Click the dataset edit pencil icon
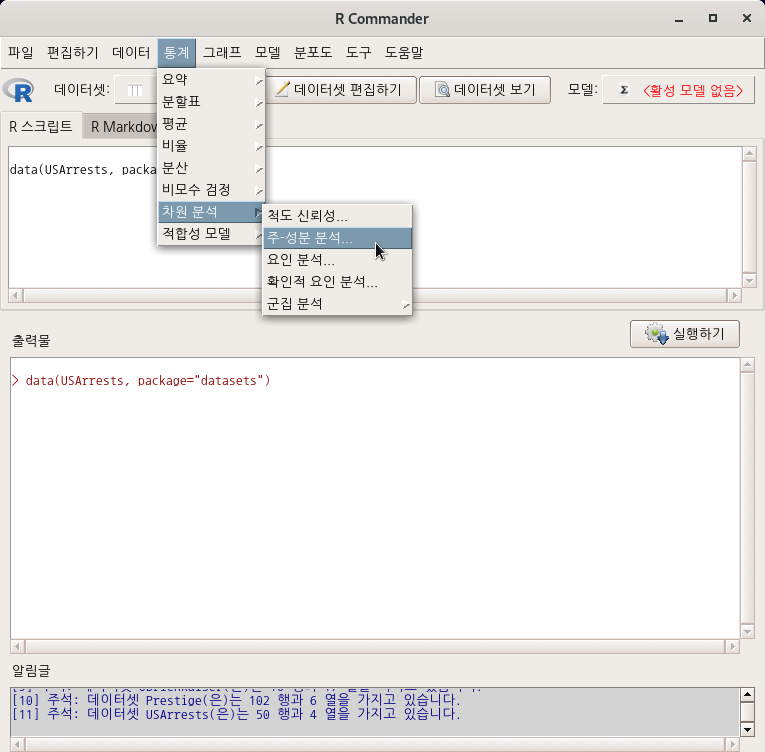 tap(282, 89)
